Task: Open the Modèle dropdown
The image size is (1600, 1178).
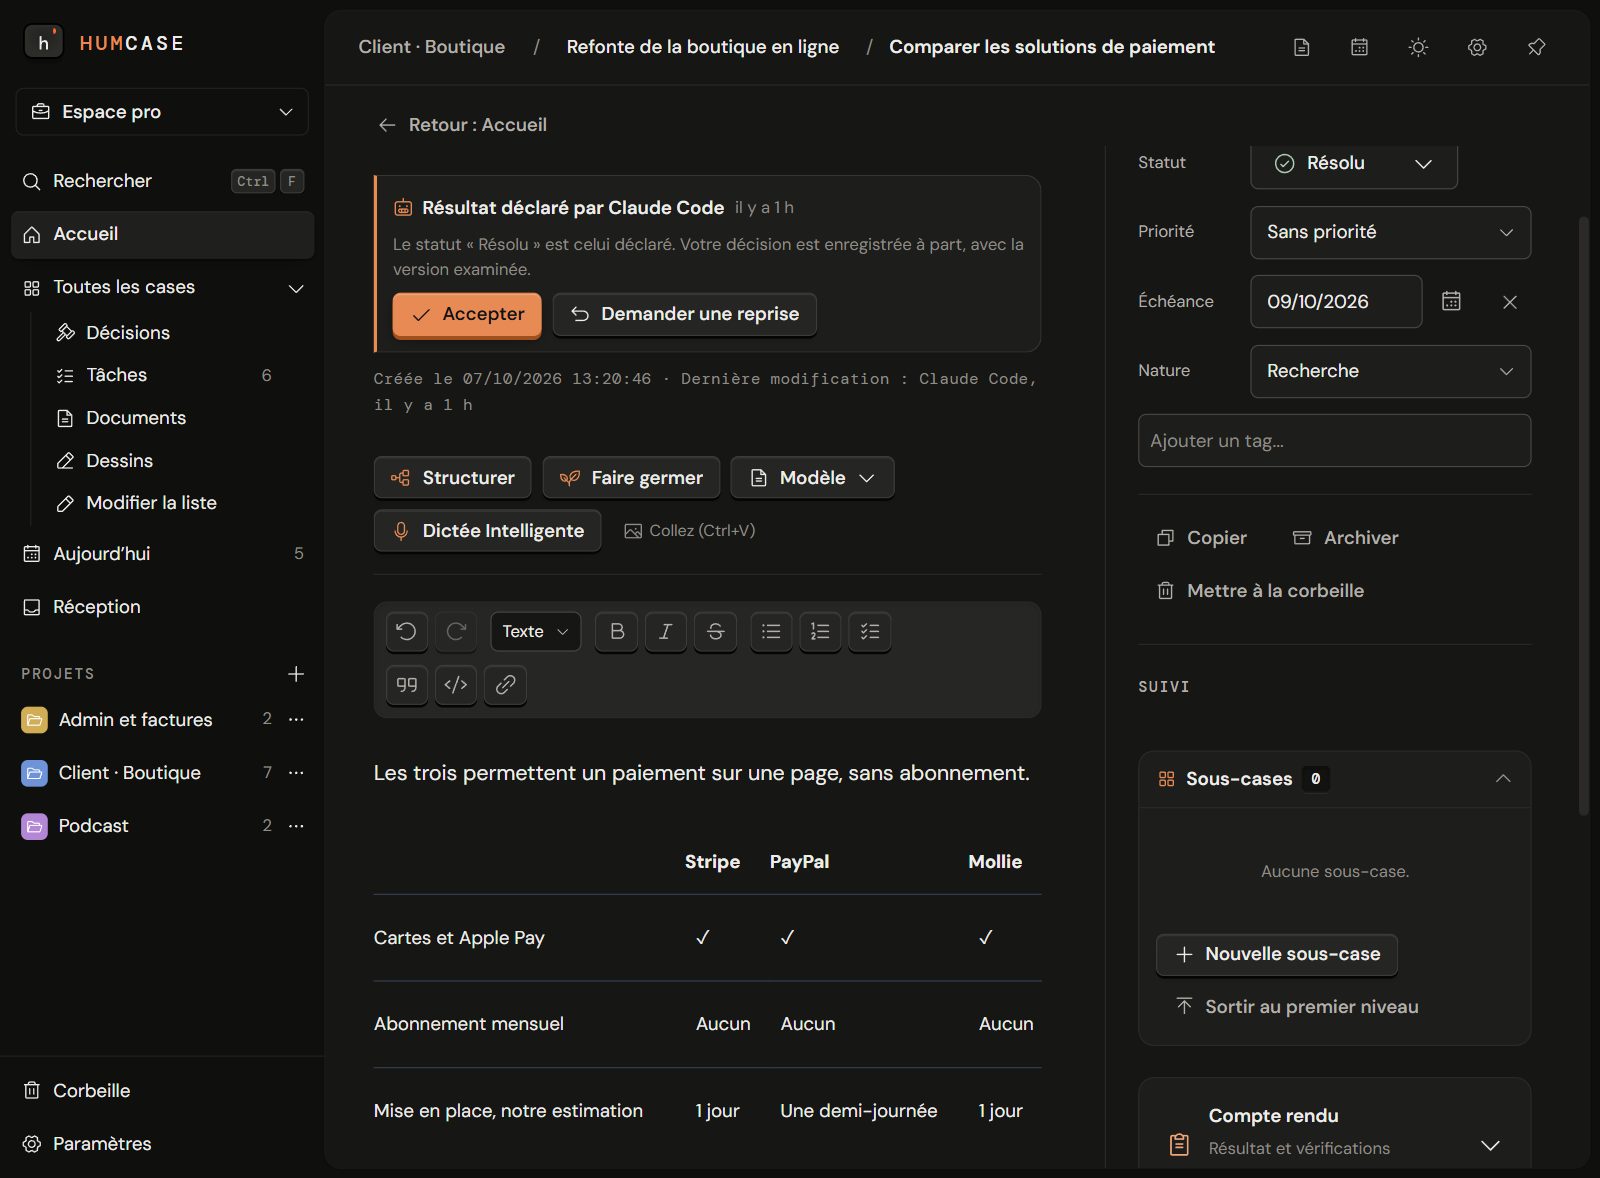Action: (x=812, y=478)
